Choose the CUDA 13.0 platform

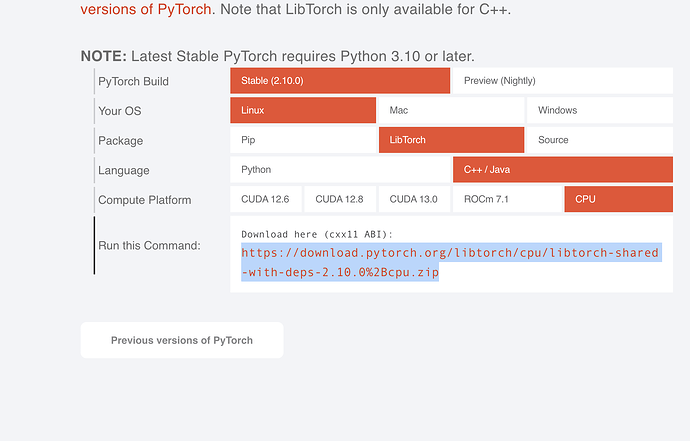coord(414,199)
